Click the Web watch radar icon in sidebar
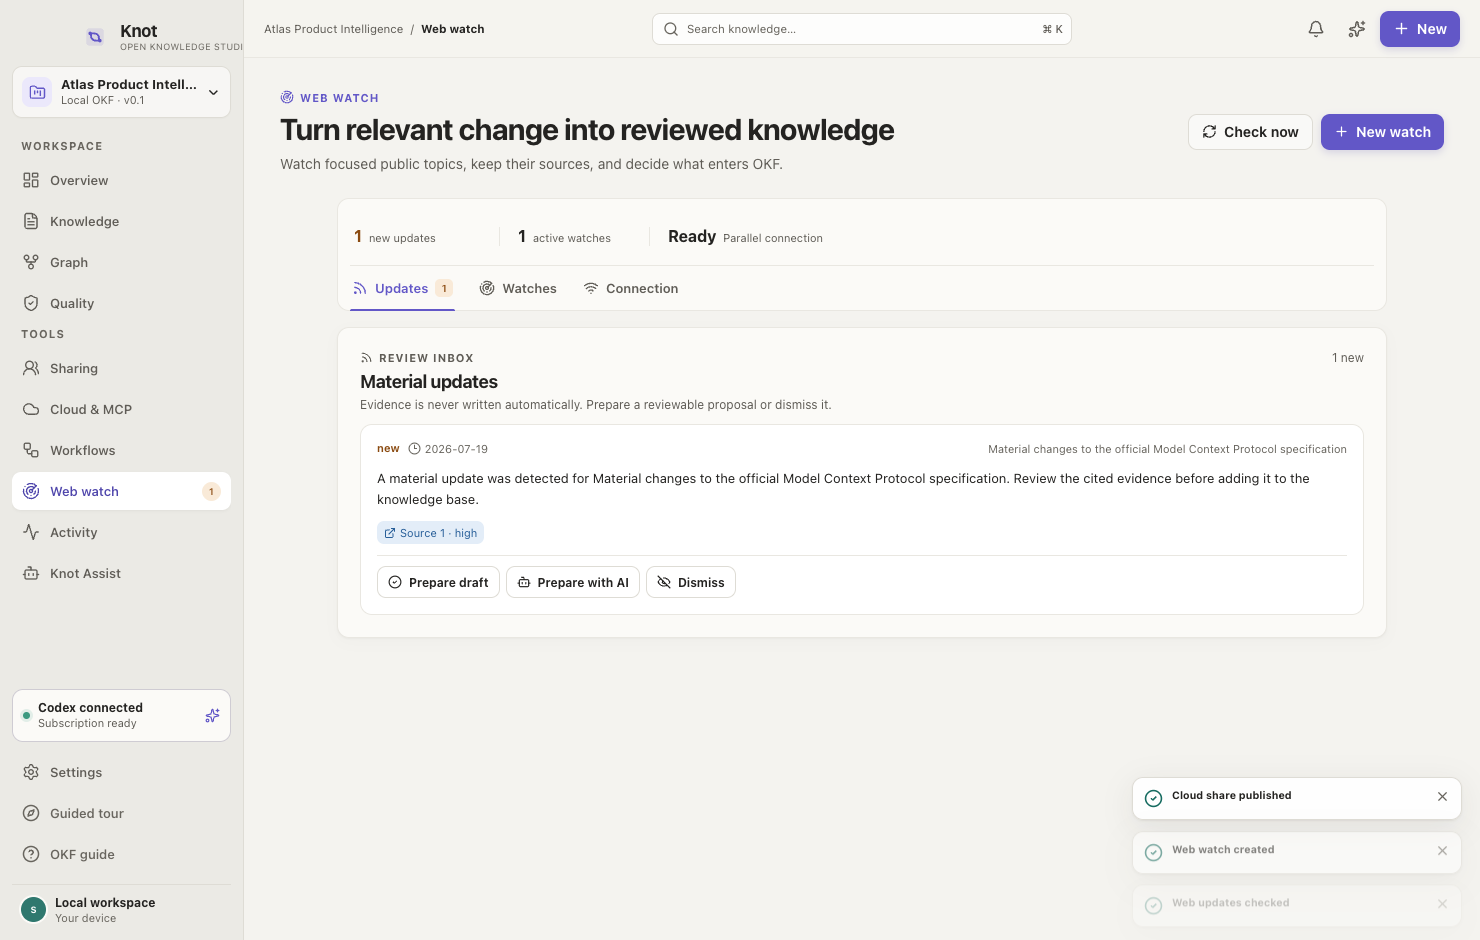1480x940 pixels. tap(31, 491)
